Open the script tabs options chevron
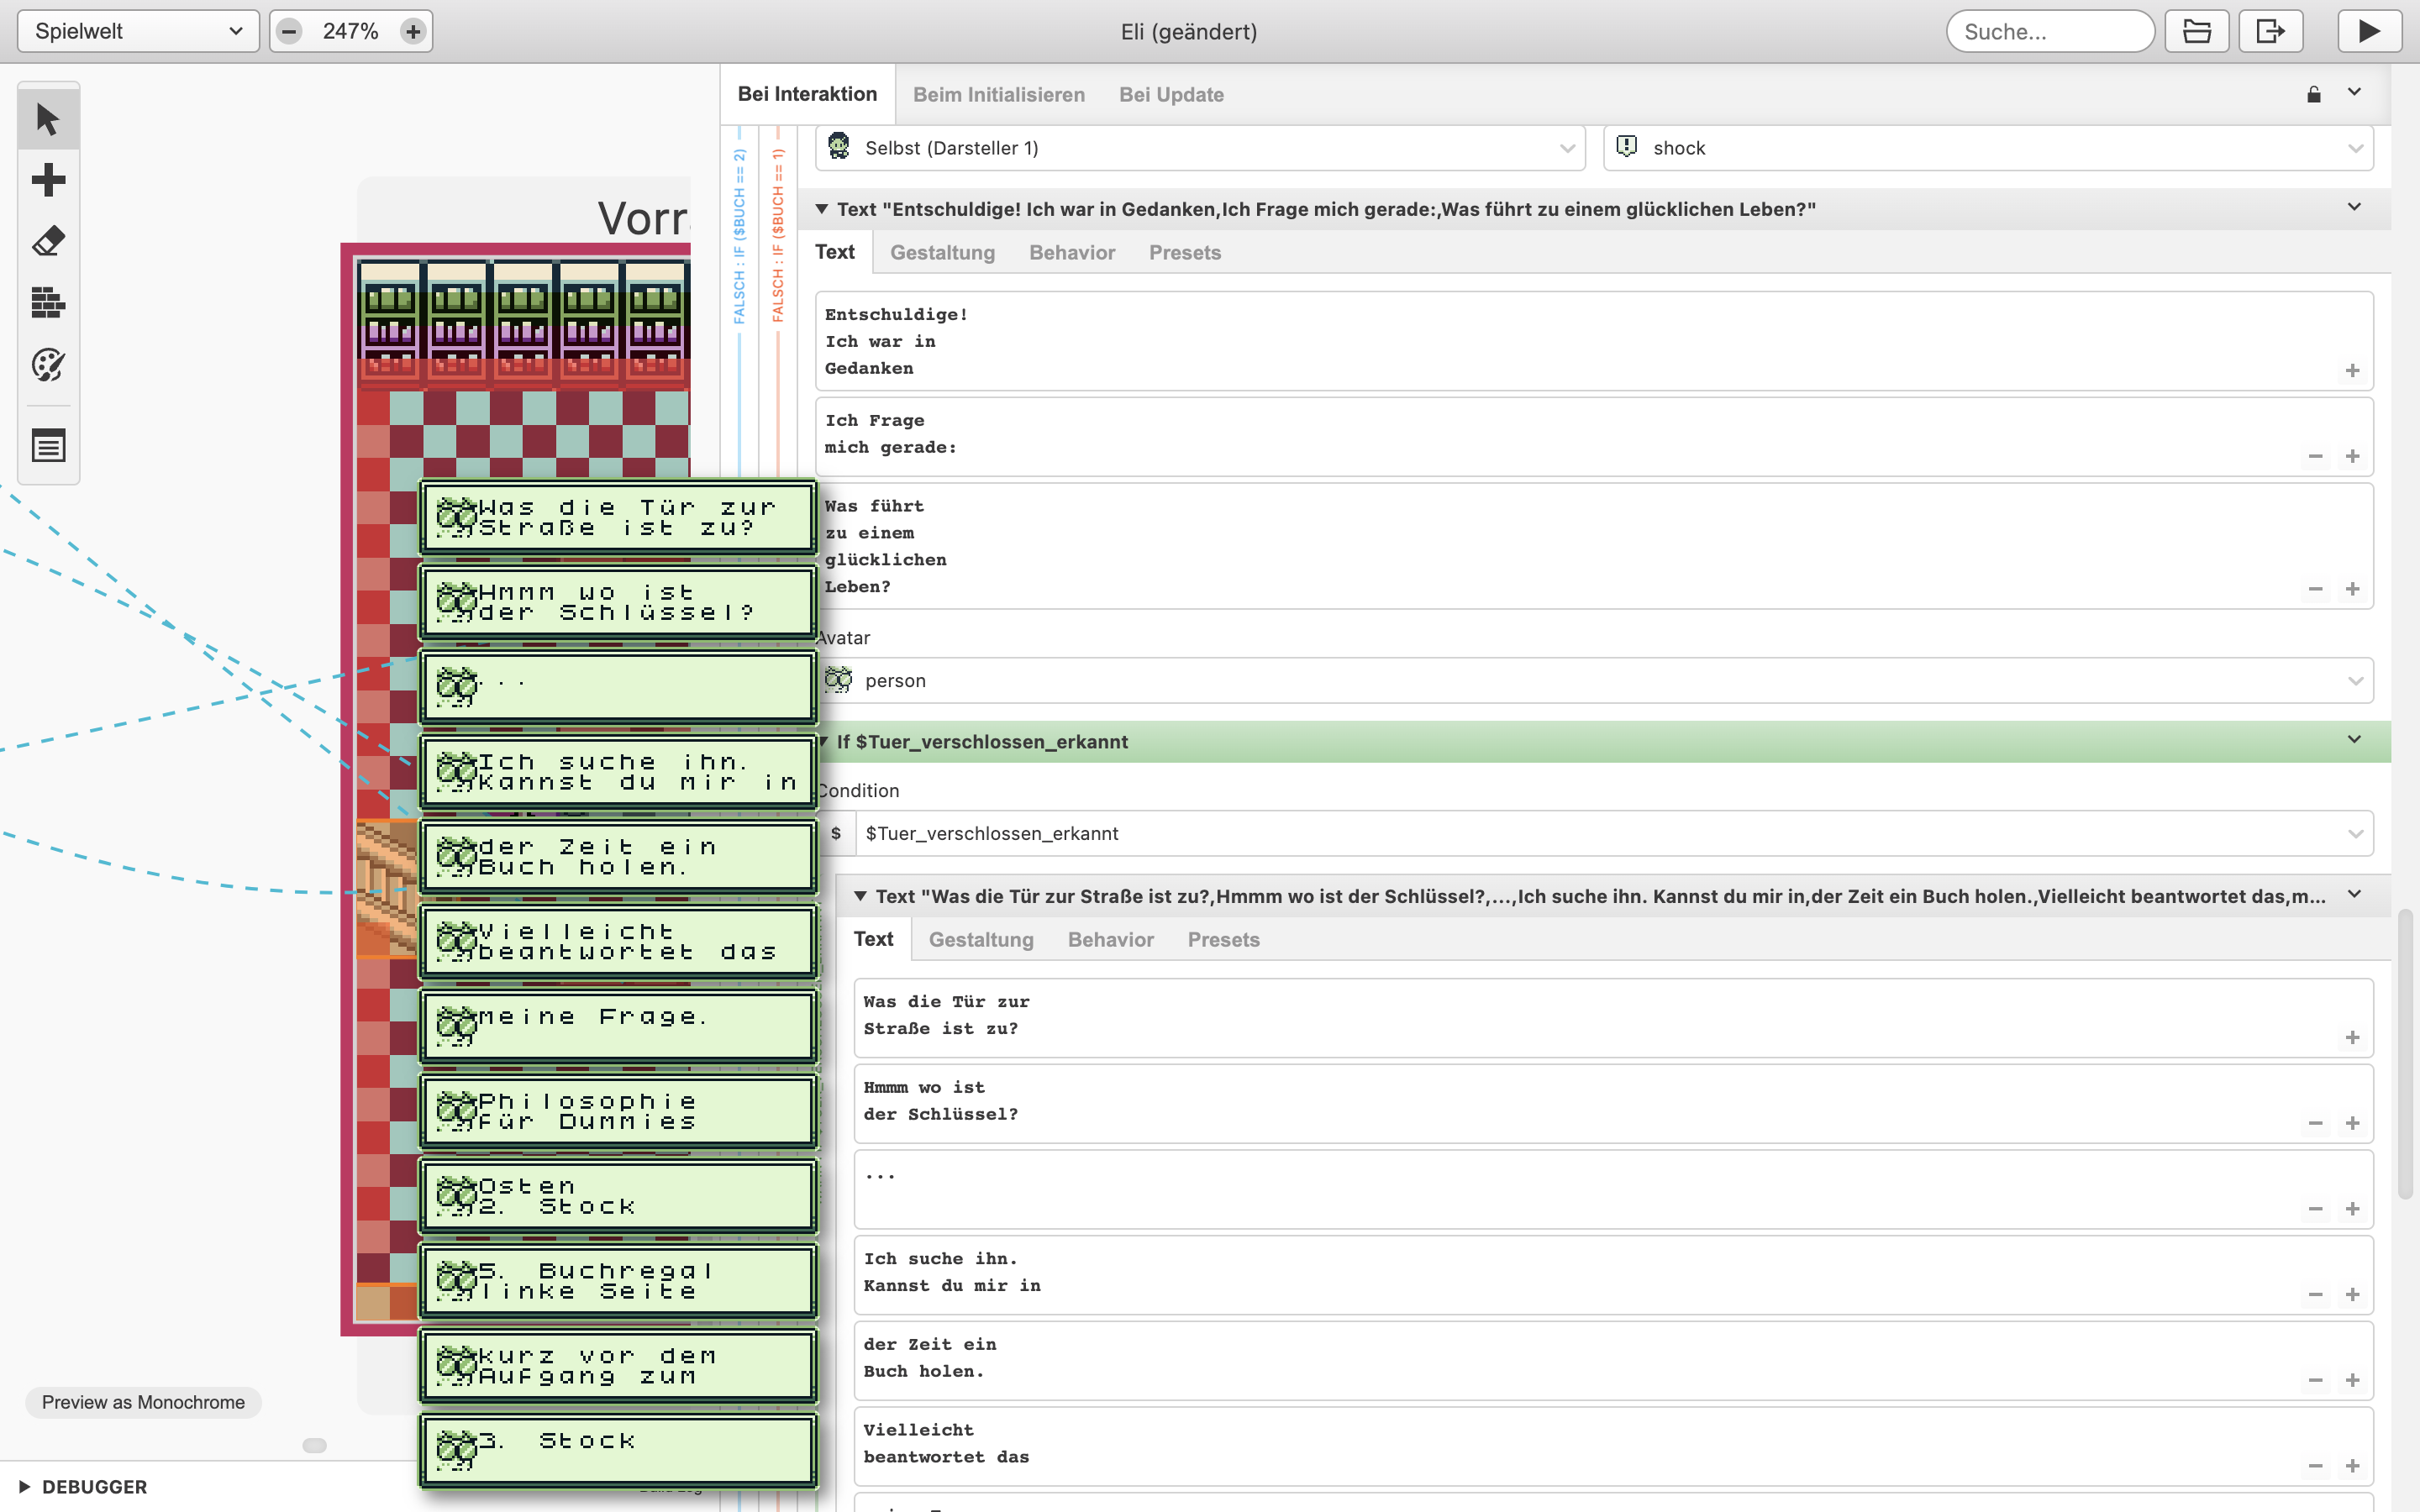This screenshot has height=1512, width=2420. (x=2354, y=92)
